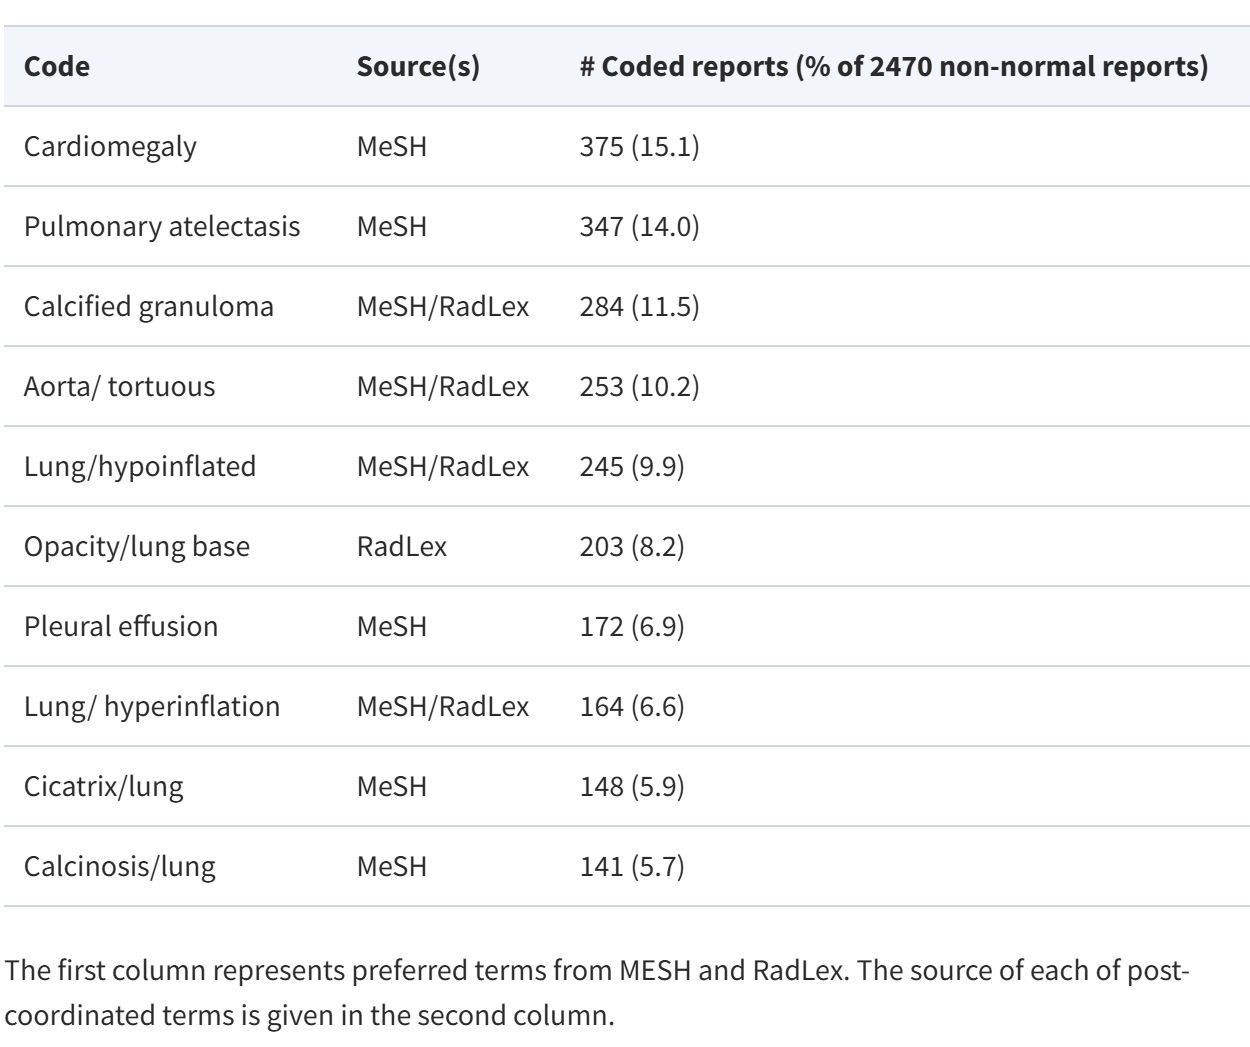The height and width of the screenshot is (1047, 1250).
Task: Select the 203 (8.2) value
Action: click(632, 547)
